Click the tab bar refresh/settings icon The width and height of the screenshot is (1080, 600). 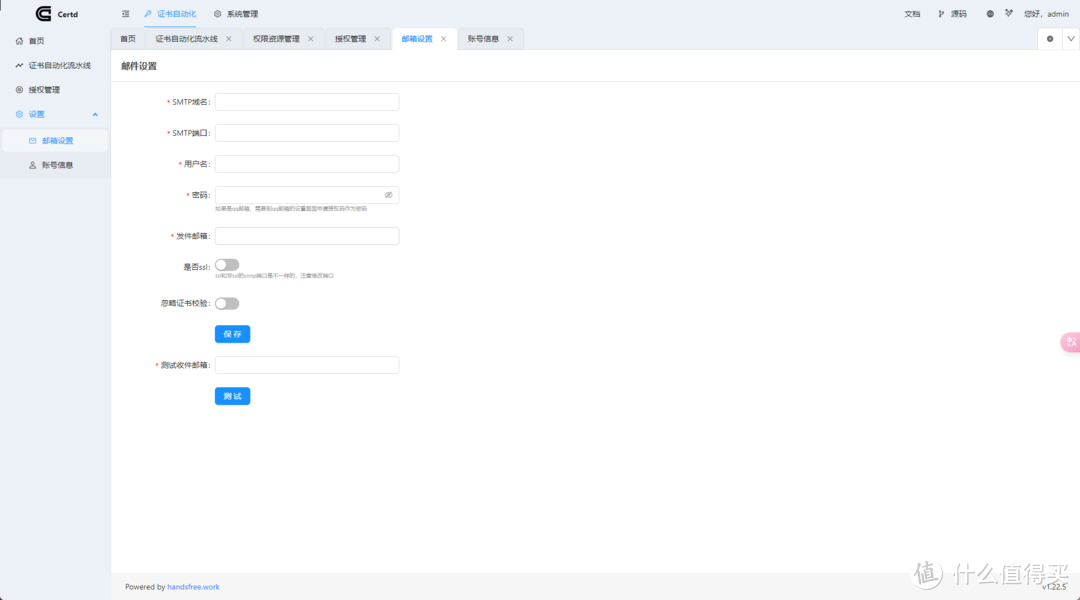(x=1050, y=39)
